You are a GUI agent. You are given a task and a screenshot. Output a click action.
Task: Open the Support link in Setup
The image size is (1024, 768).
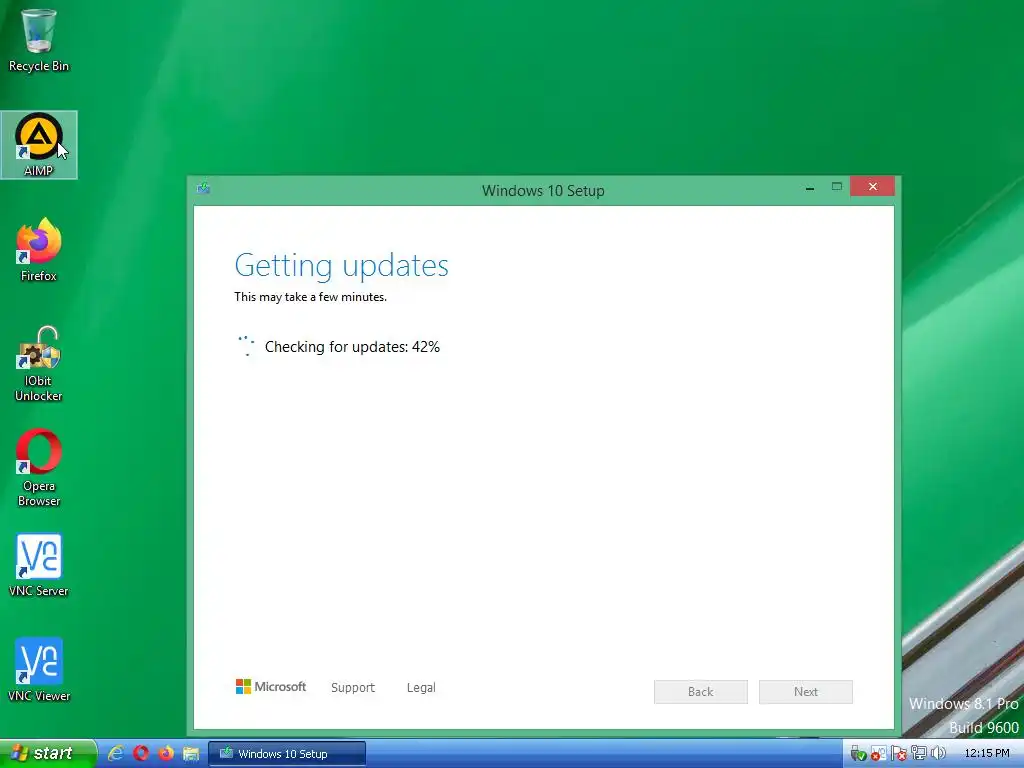(353, 688)
